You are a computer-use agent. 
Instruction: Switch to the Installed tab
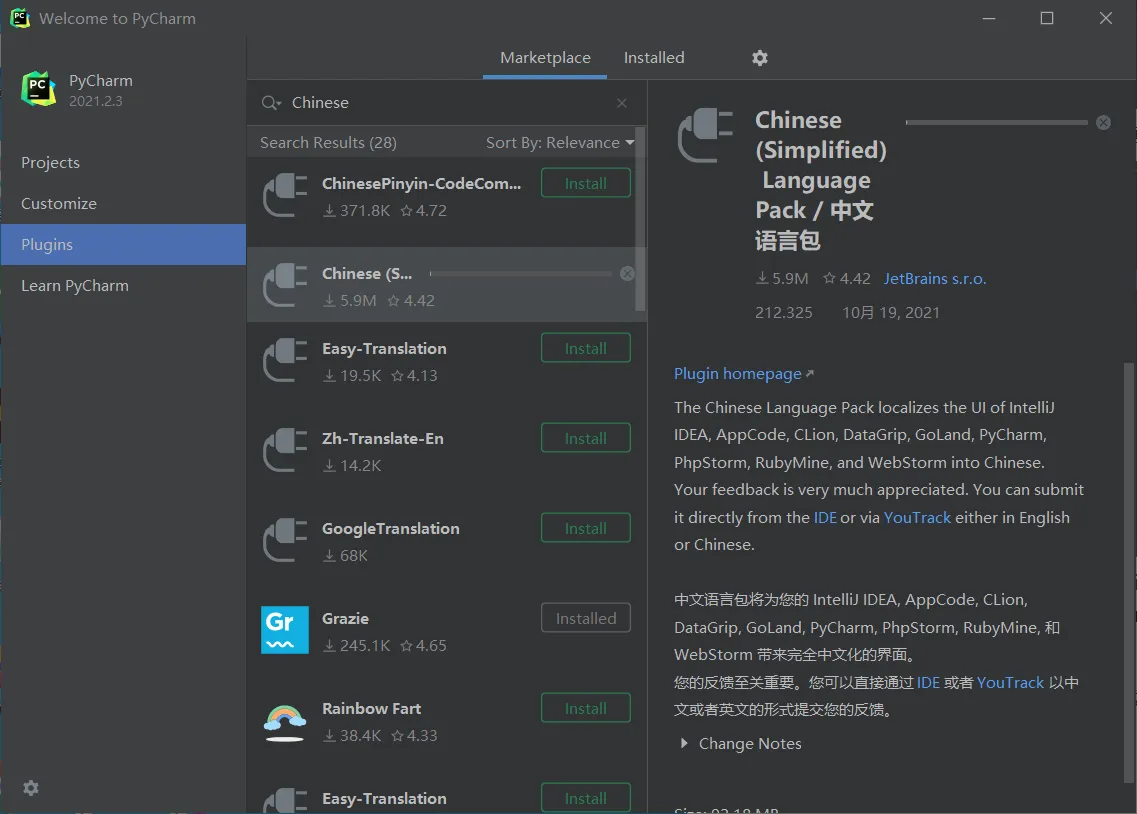[x=654, y=58]
